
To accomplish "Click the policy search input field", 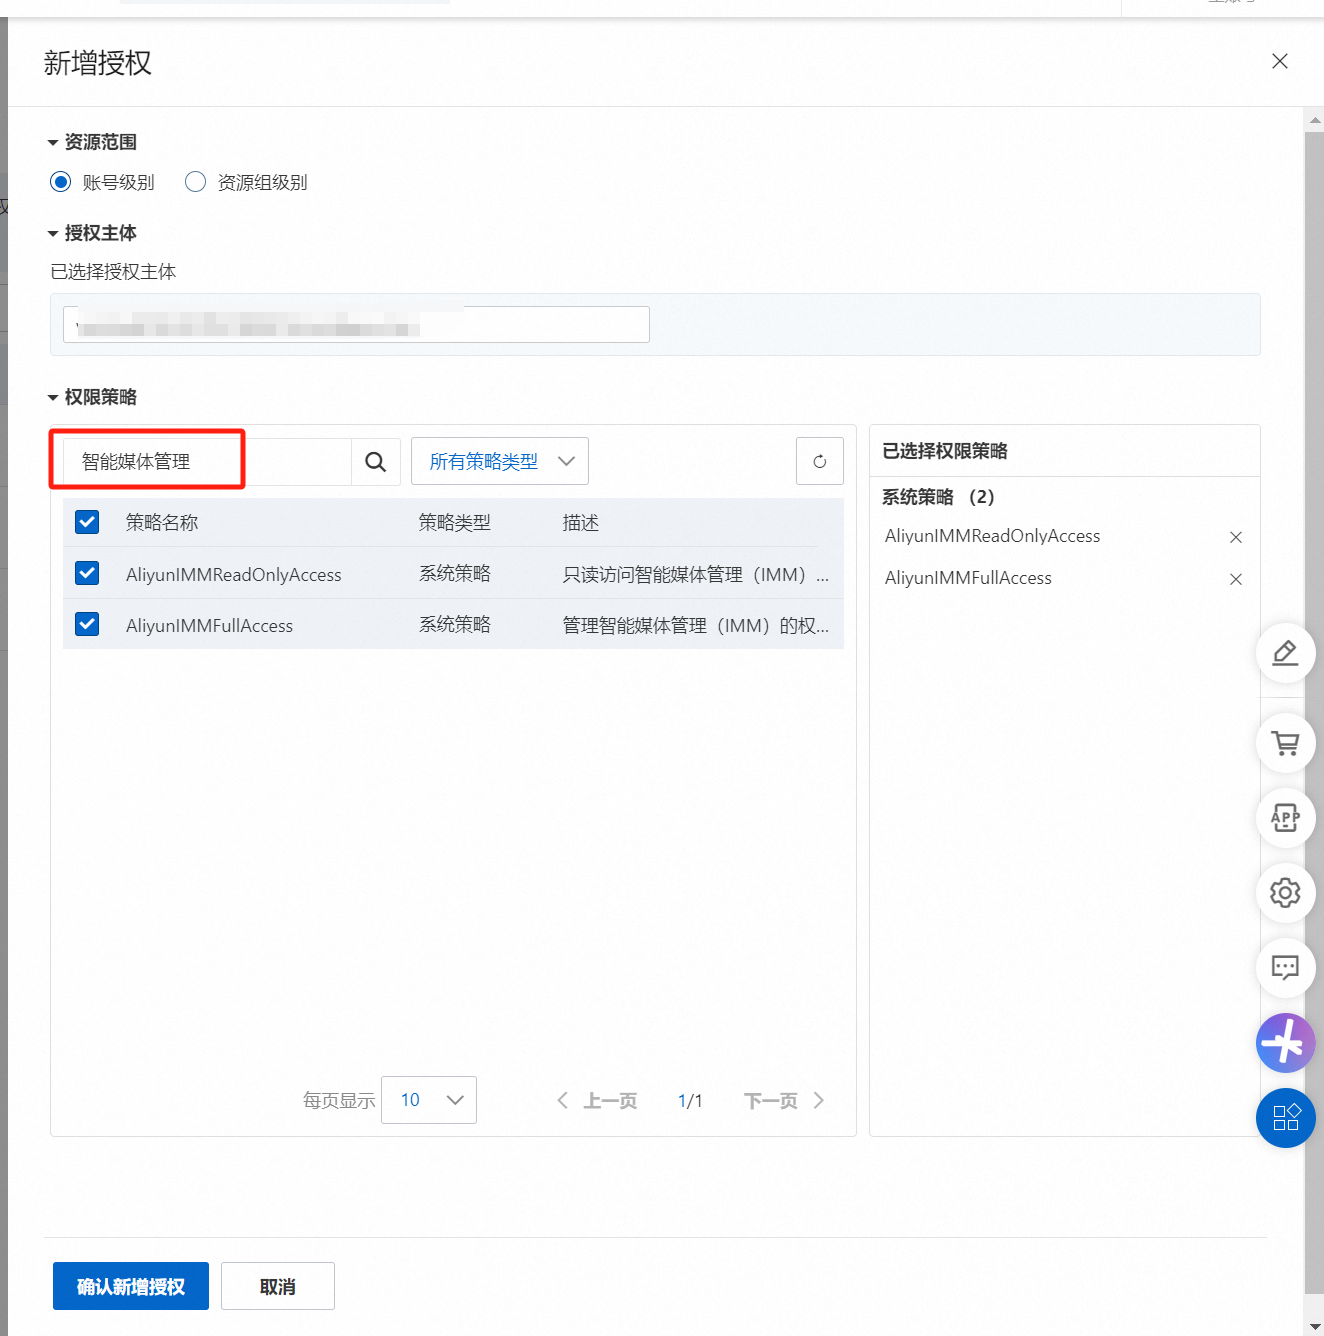I will point(208,462).
